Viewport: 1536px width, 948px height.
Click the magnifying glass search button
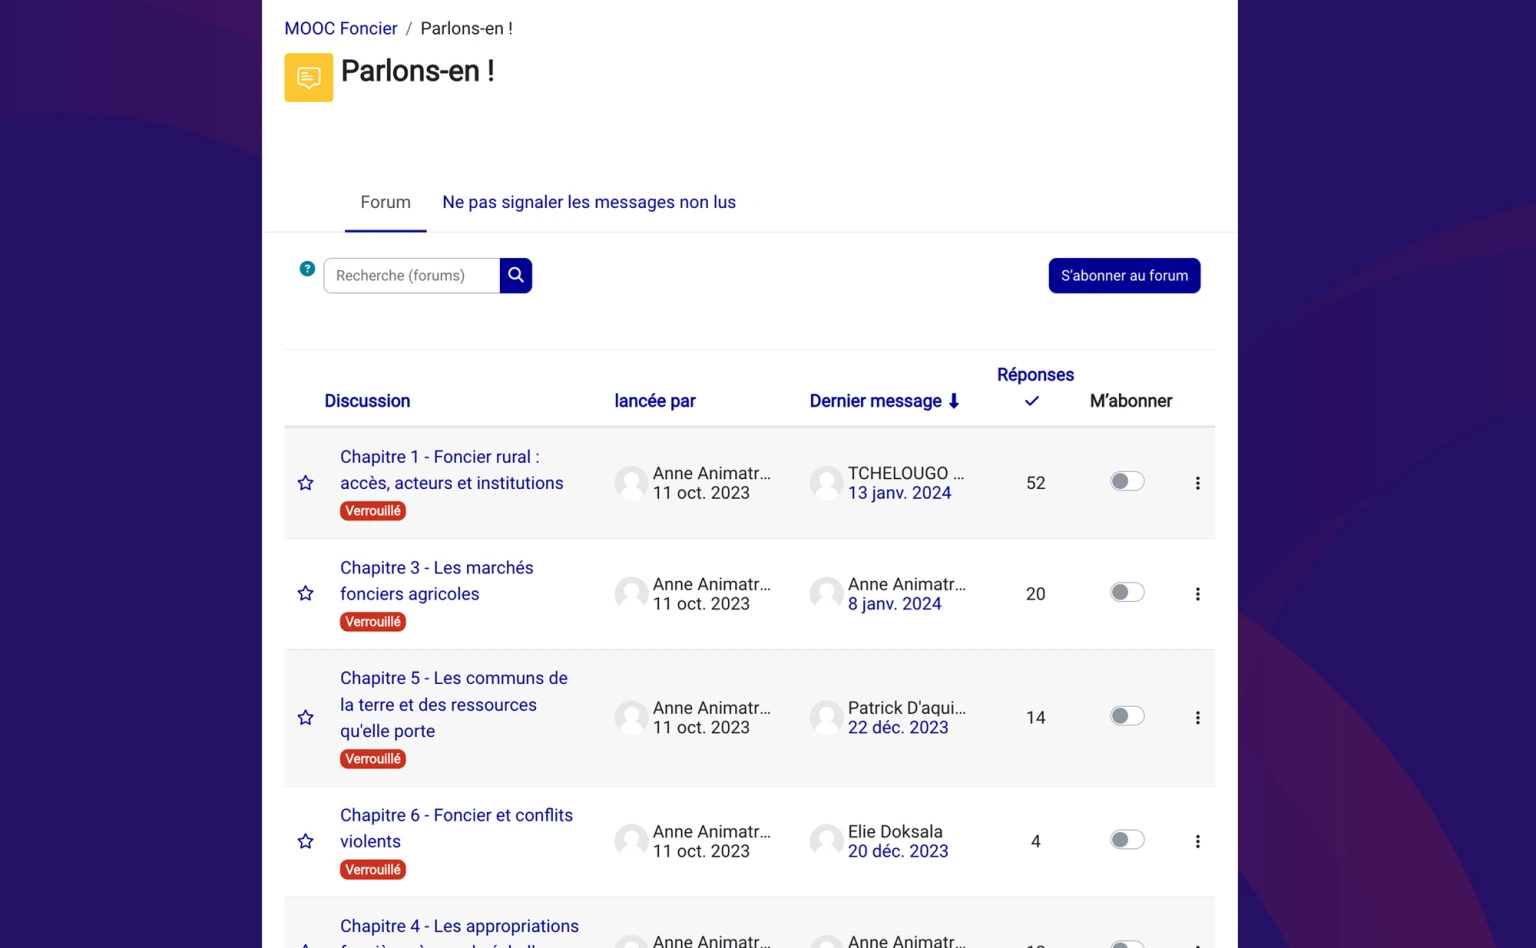(516, 275)
